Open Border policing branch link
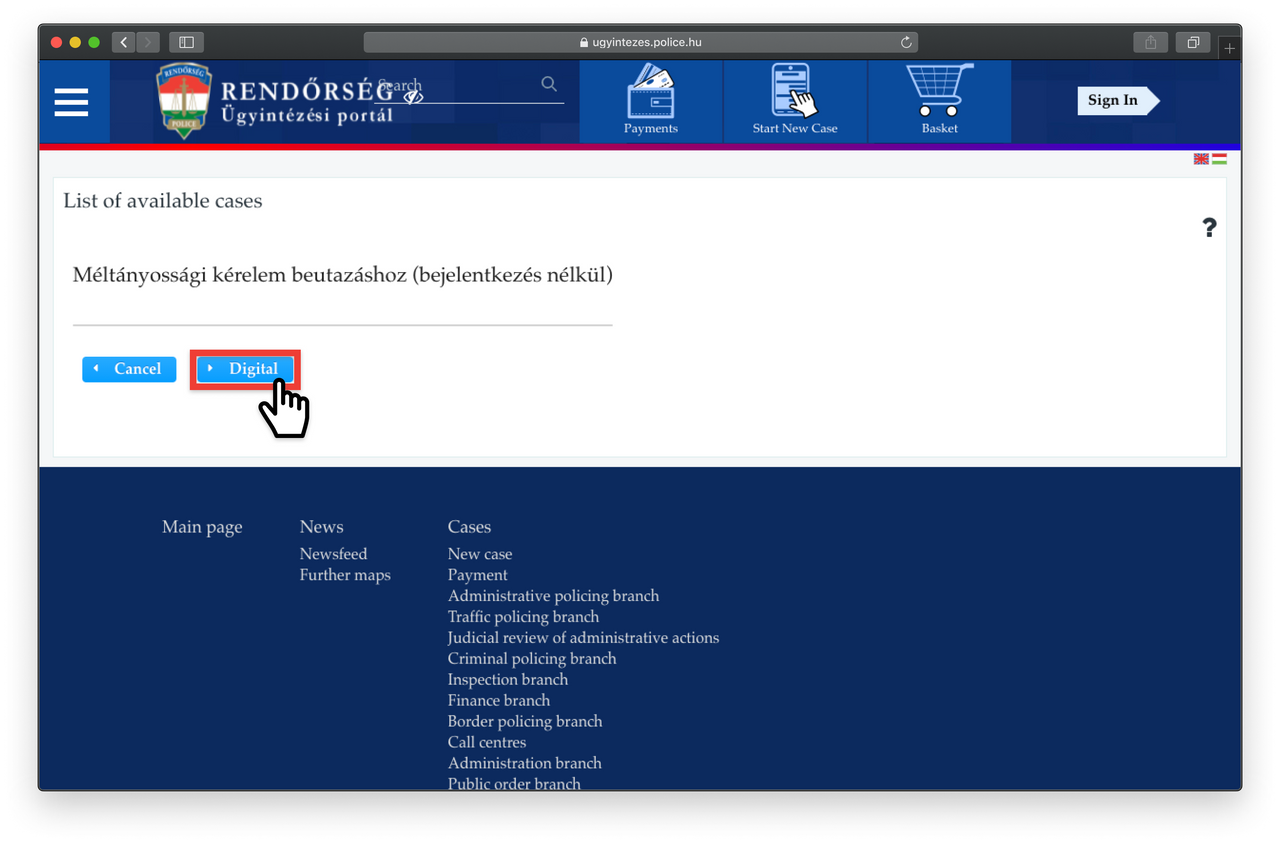 click(x=525, y=722)
